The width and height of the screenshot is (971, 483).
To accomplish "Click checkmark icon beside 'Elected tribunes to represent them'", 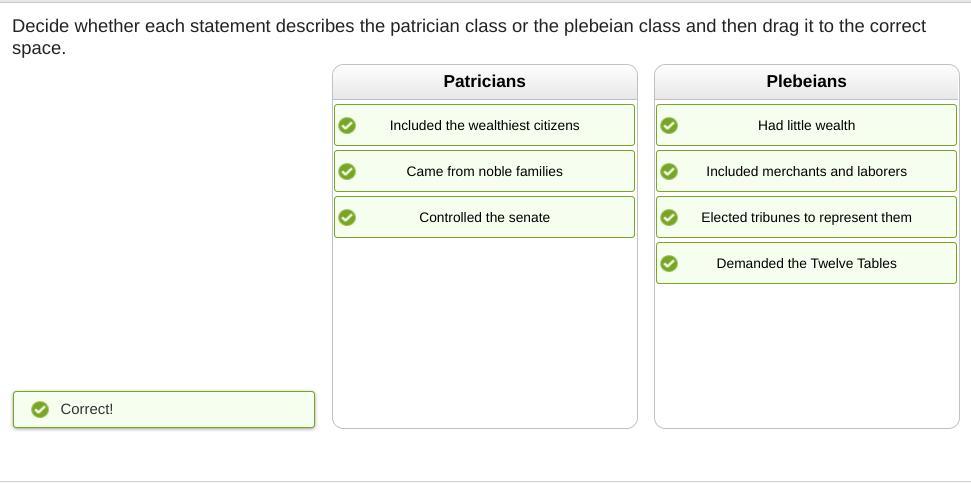I will pyautogui.click(x=669, y=218).
